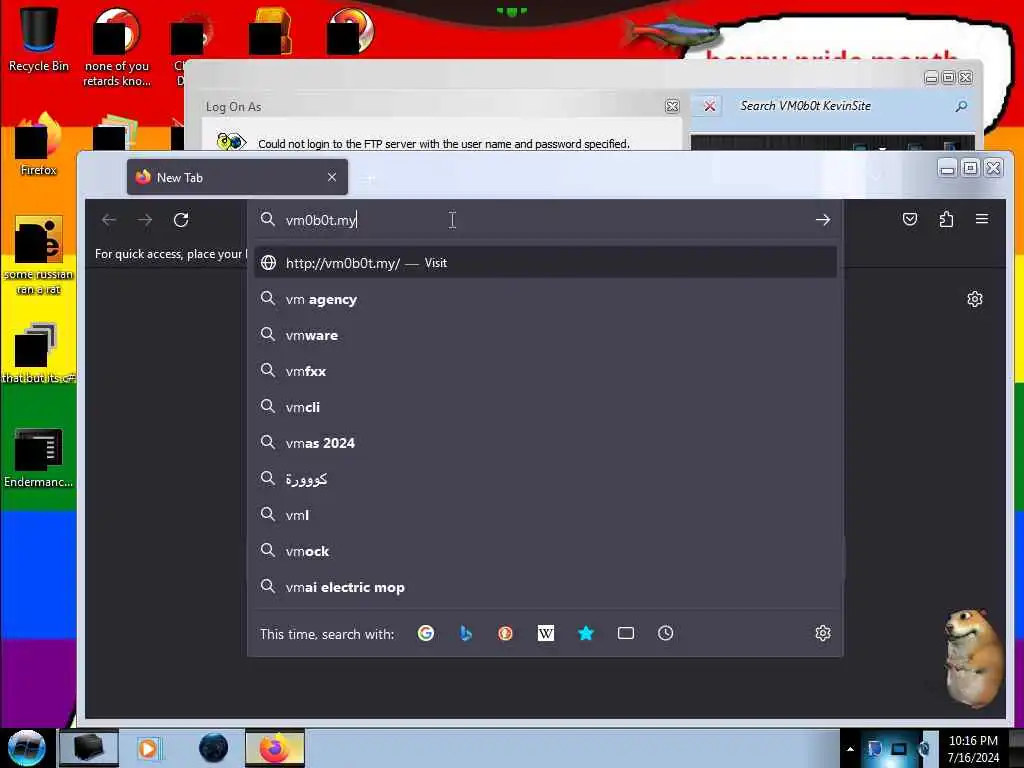Select 'that but its c#' desktop icon

tap(39, 353)
